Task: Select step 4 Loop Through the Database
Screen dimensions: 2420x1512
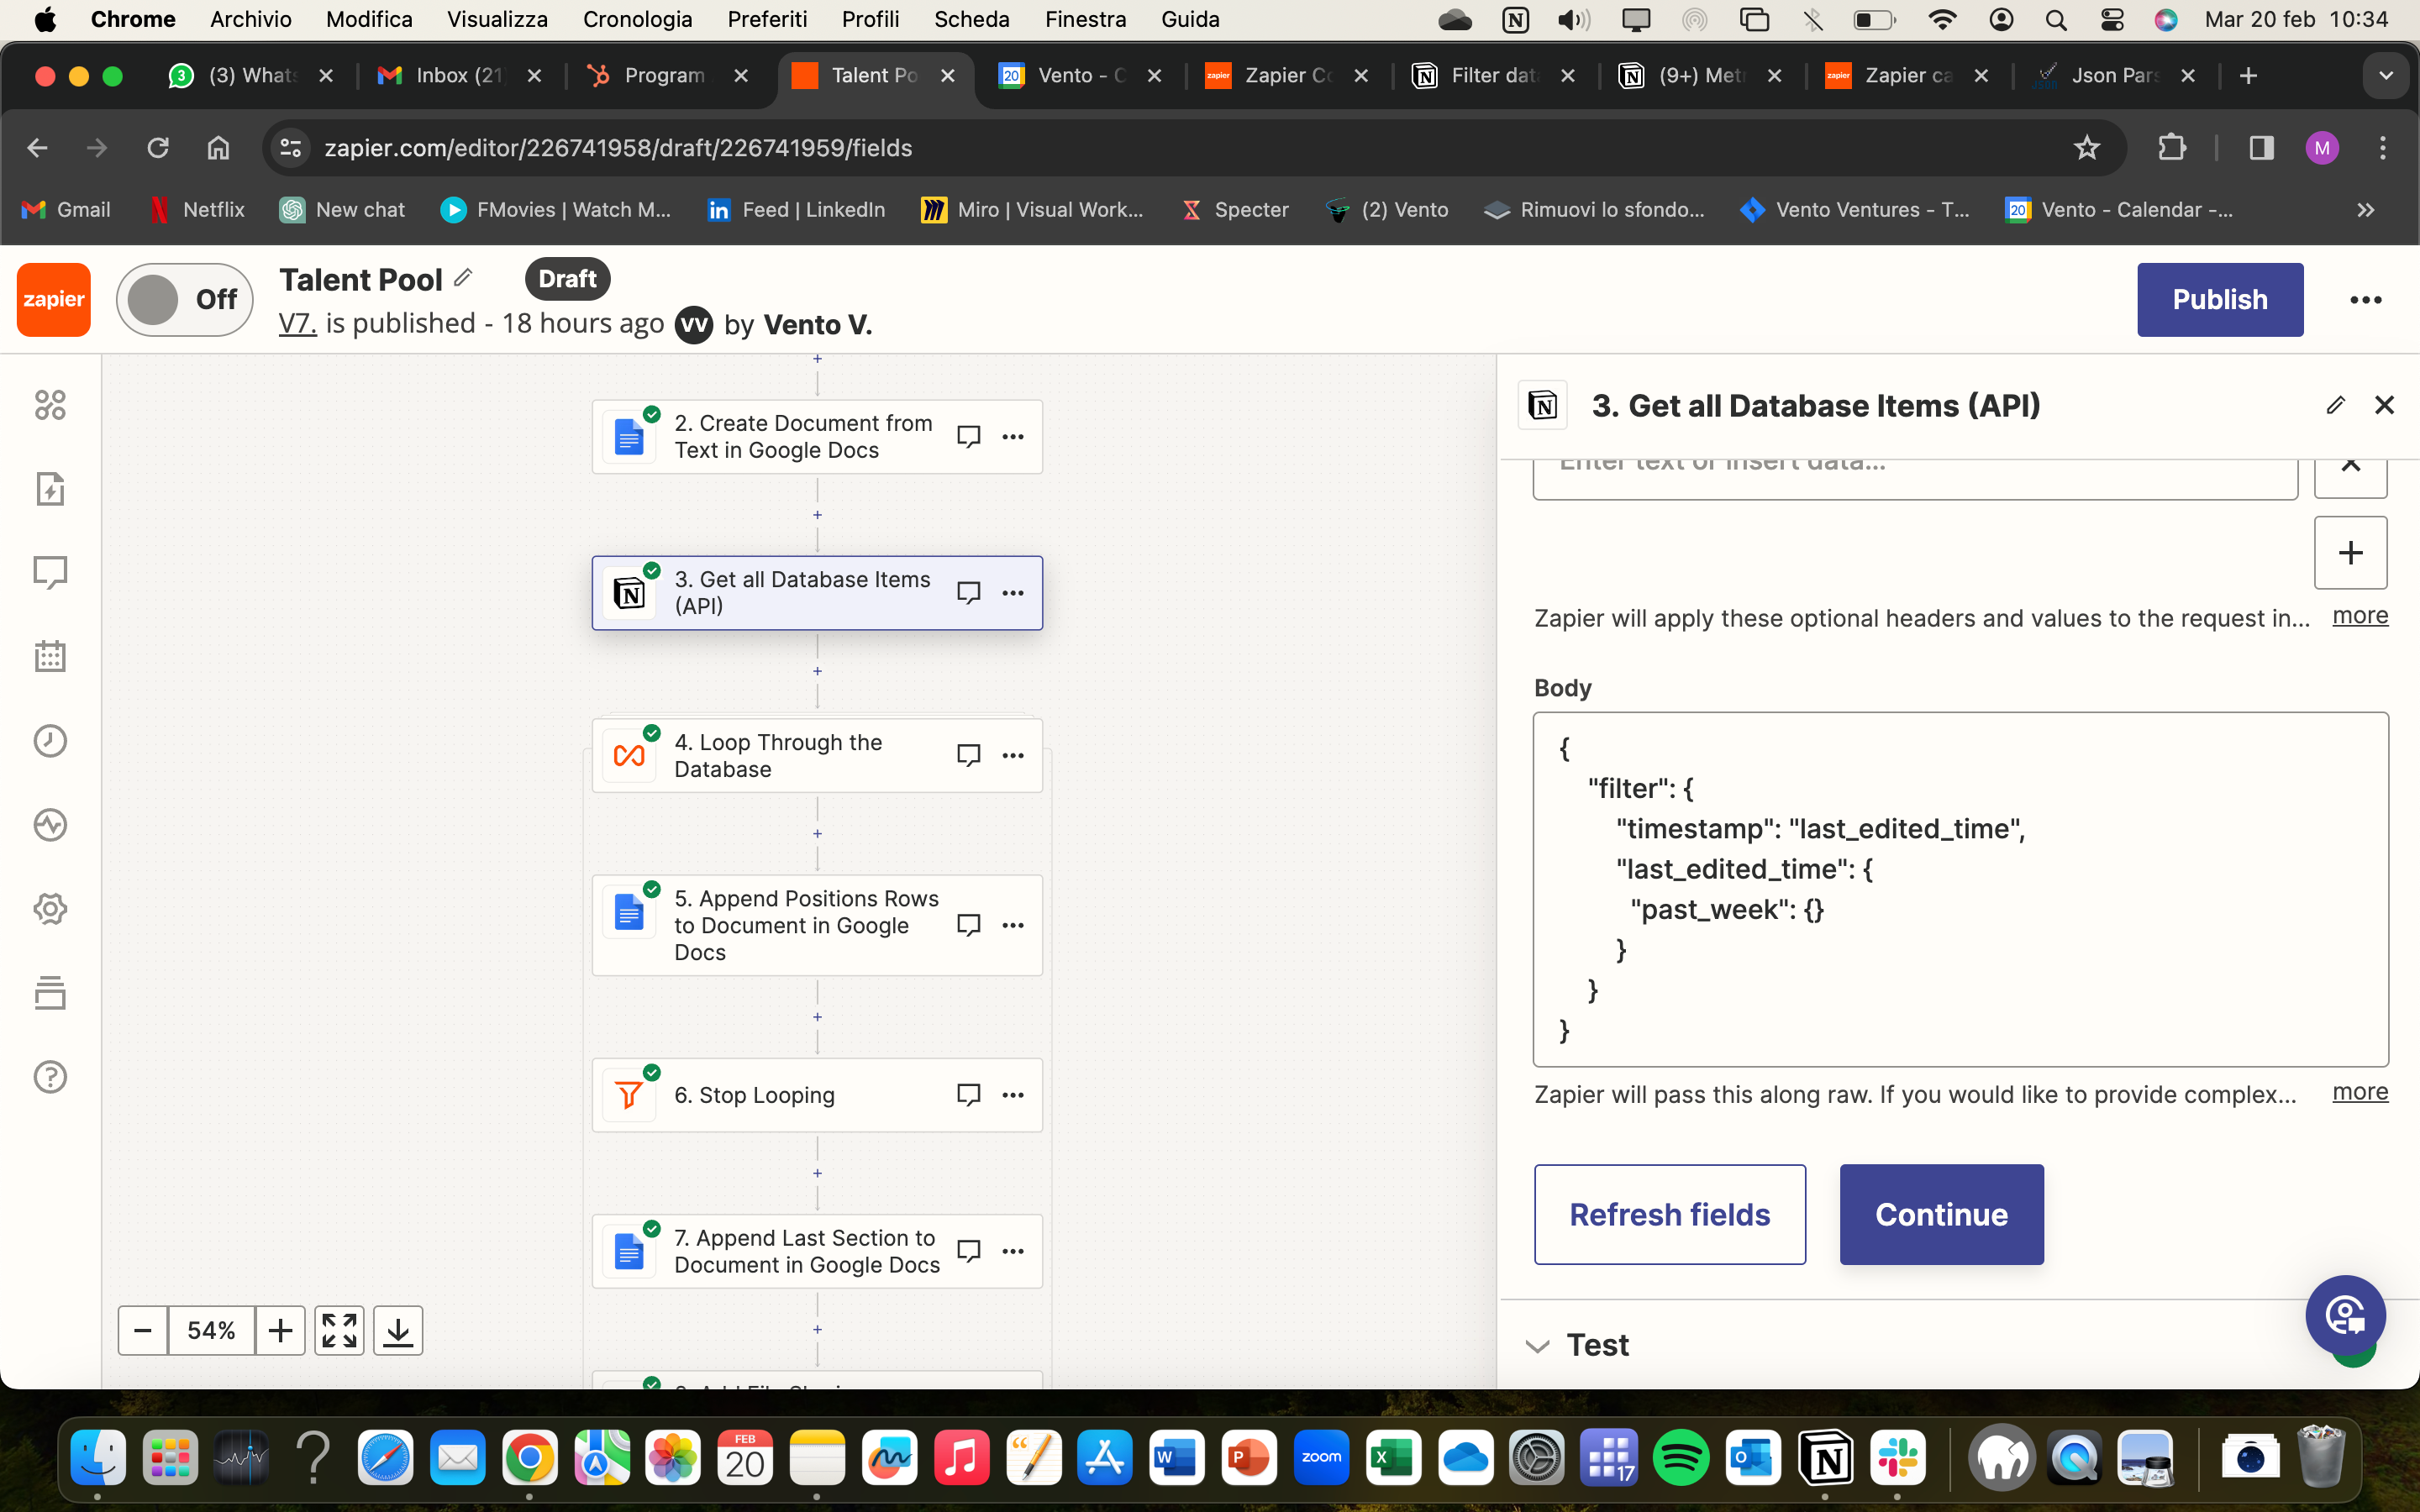Action: [x=817, y=756]
